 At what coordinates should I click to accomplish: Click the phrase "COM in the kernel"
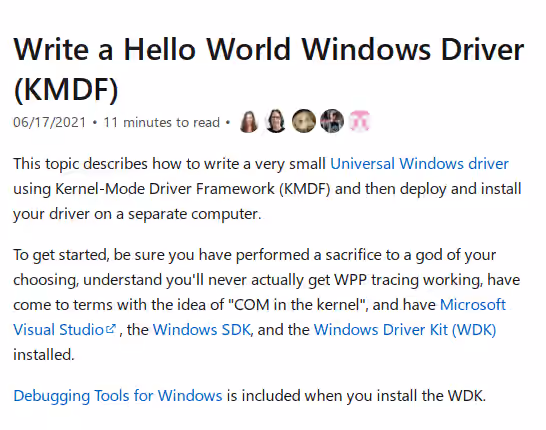click(x=298, y=305)
